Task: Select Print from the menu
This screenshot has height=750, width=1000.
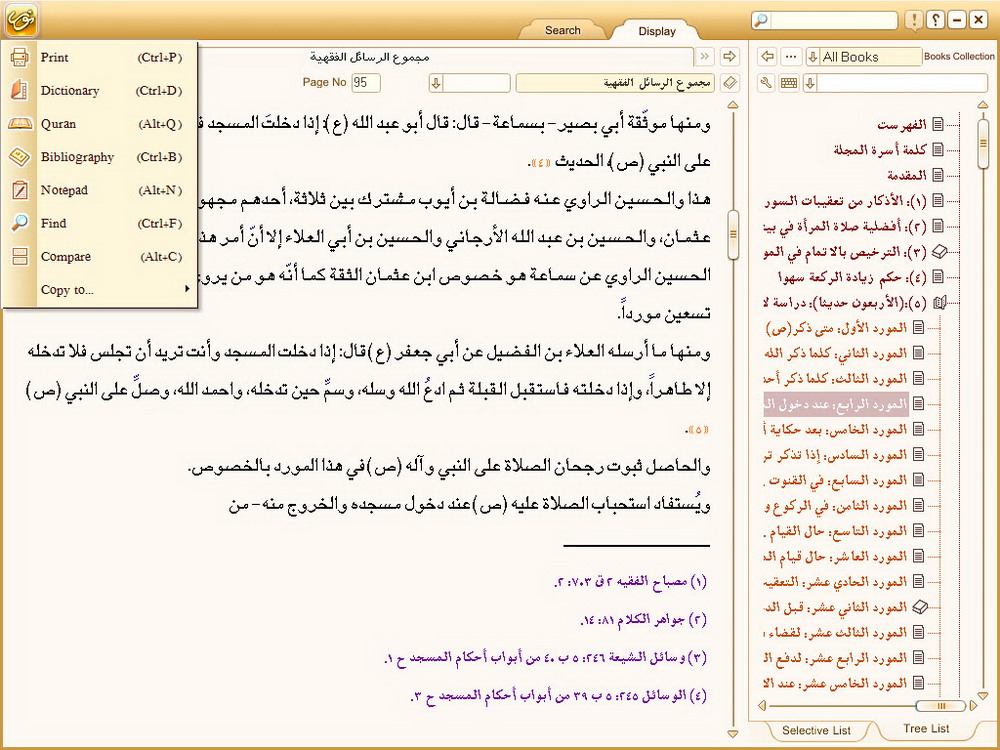Action: point(99,57)
